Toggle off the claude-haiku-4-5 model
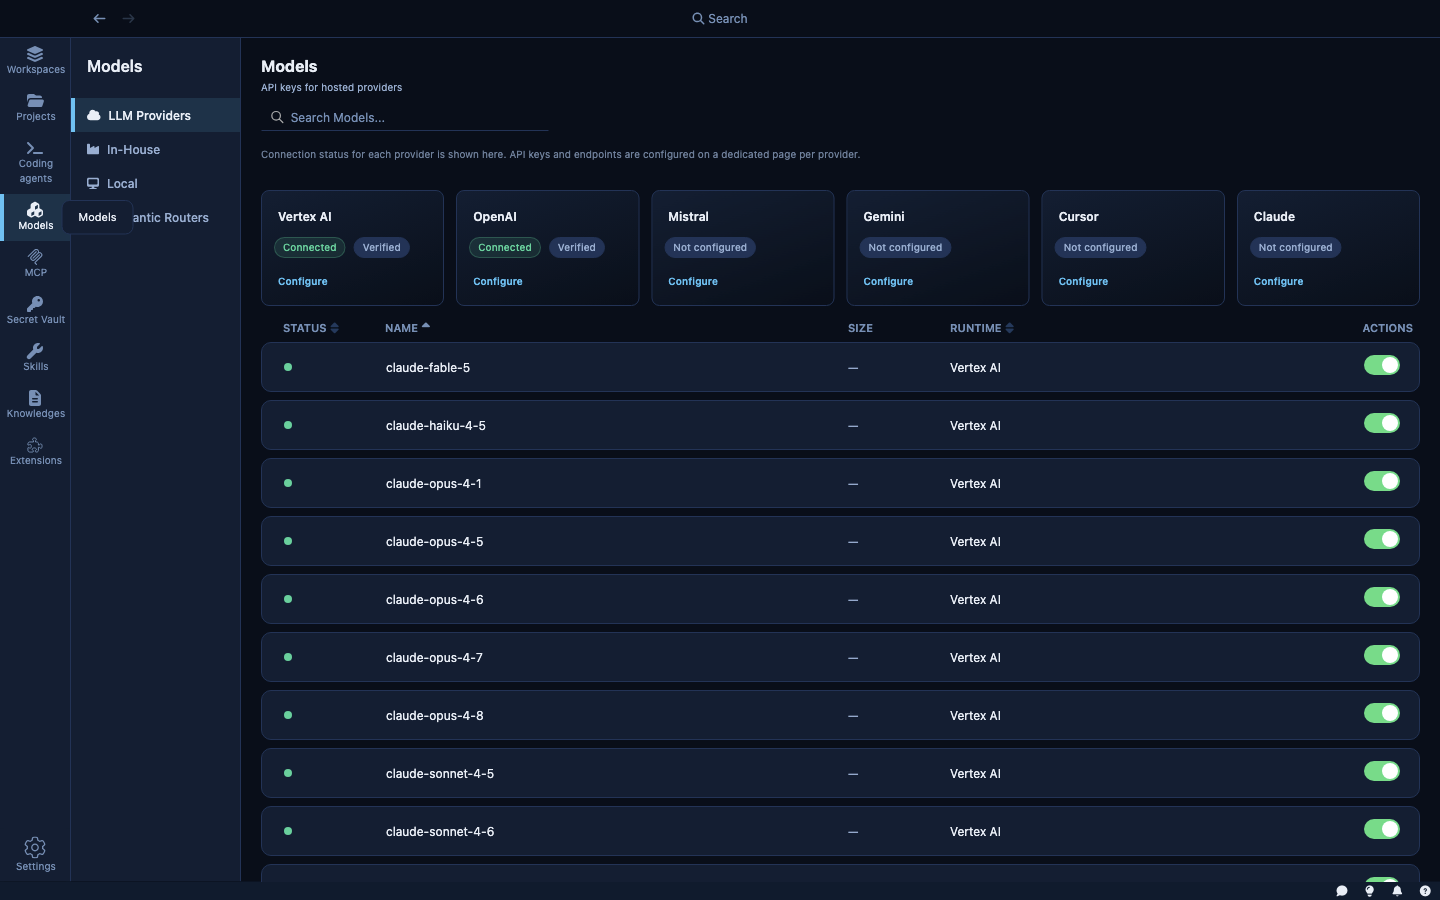The image size is (1440, 900). pyautogui.click(x=1382, y=424)
